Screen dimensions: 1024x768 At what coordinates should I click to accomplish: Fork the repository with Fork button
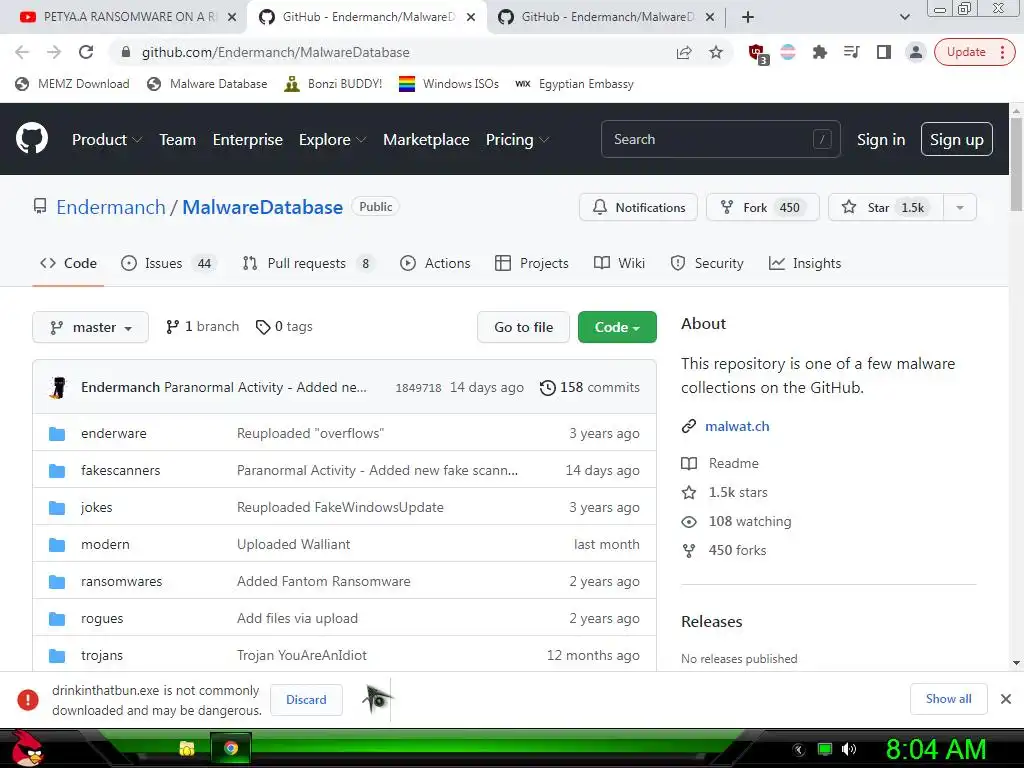(x=762, y=208)
